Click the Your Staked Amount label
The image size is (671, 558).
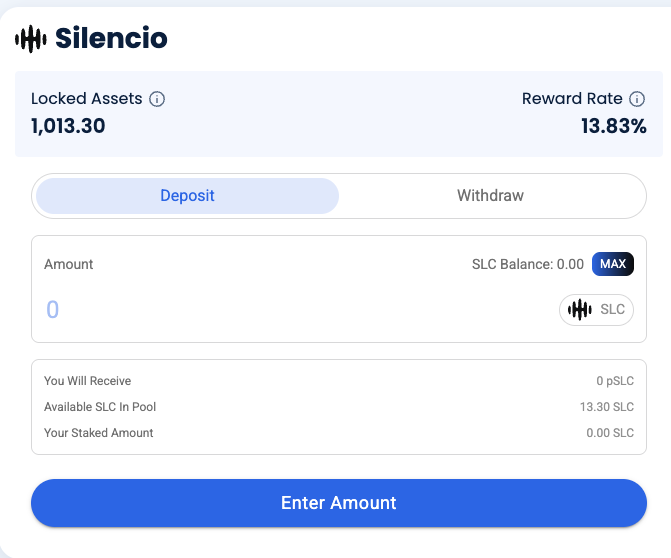pos(99,433)
